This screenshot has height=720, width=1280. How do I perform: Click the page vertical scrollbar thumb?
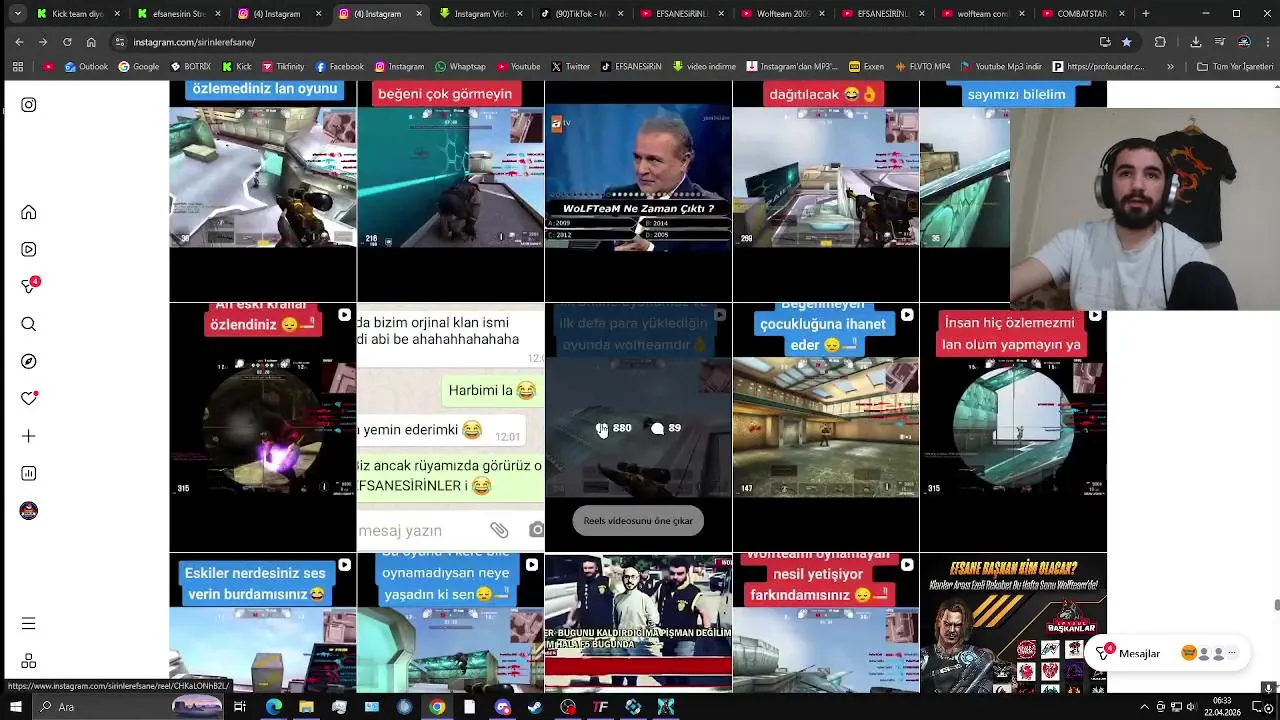point(1276,604)
